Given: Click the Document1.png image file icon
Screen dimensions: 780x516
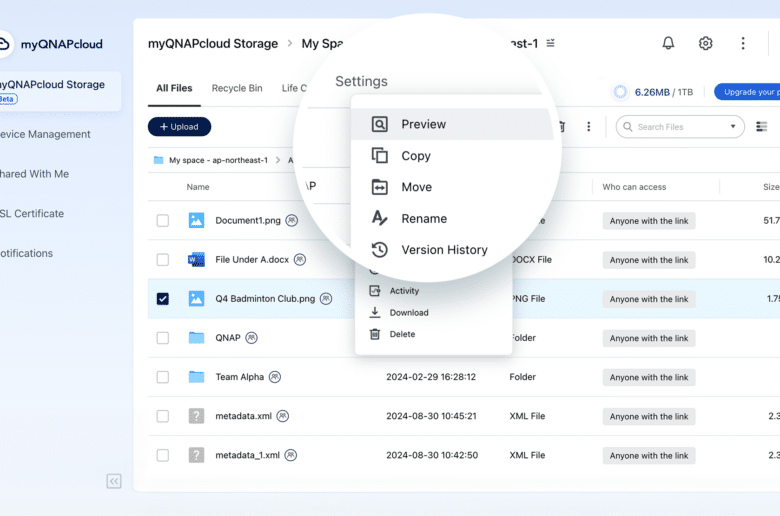Looking at the screenshot, I should tap(196, 220).
